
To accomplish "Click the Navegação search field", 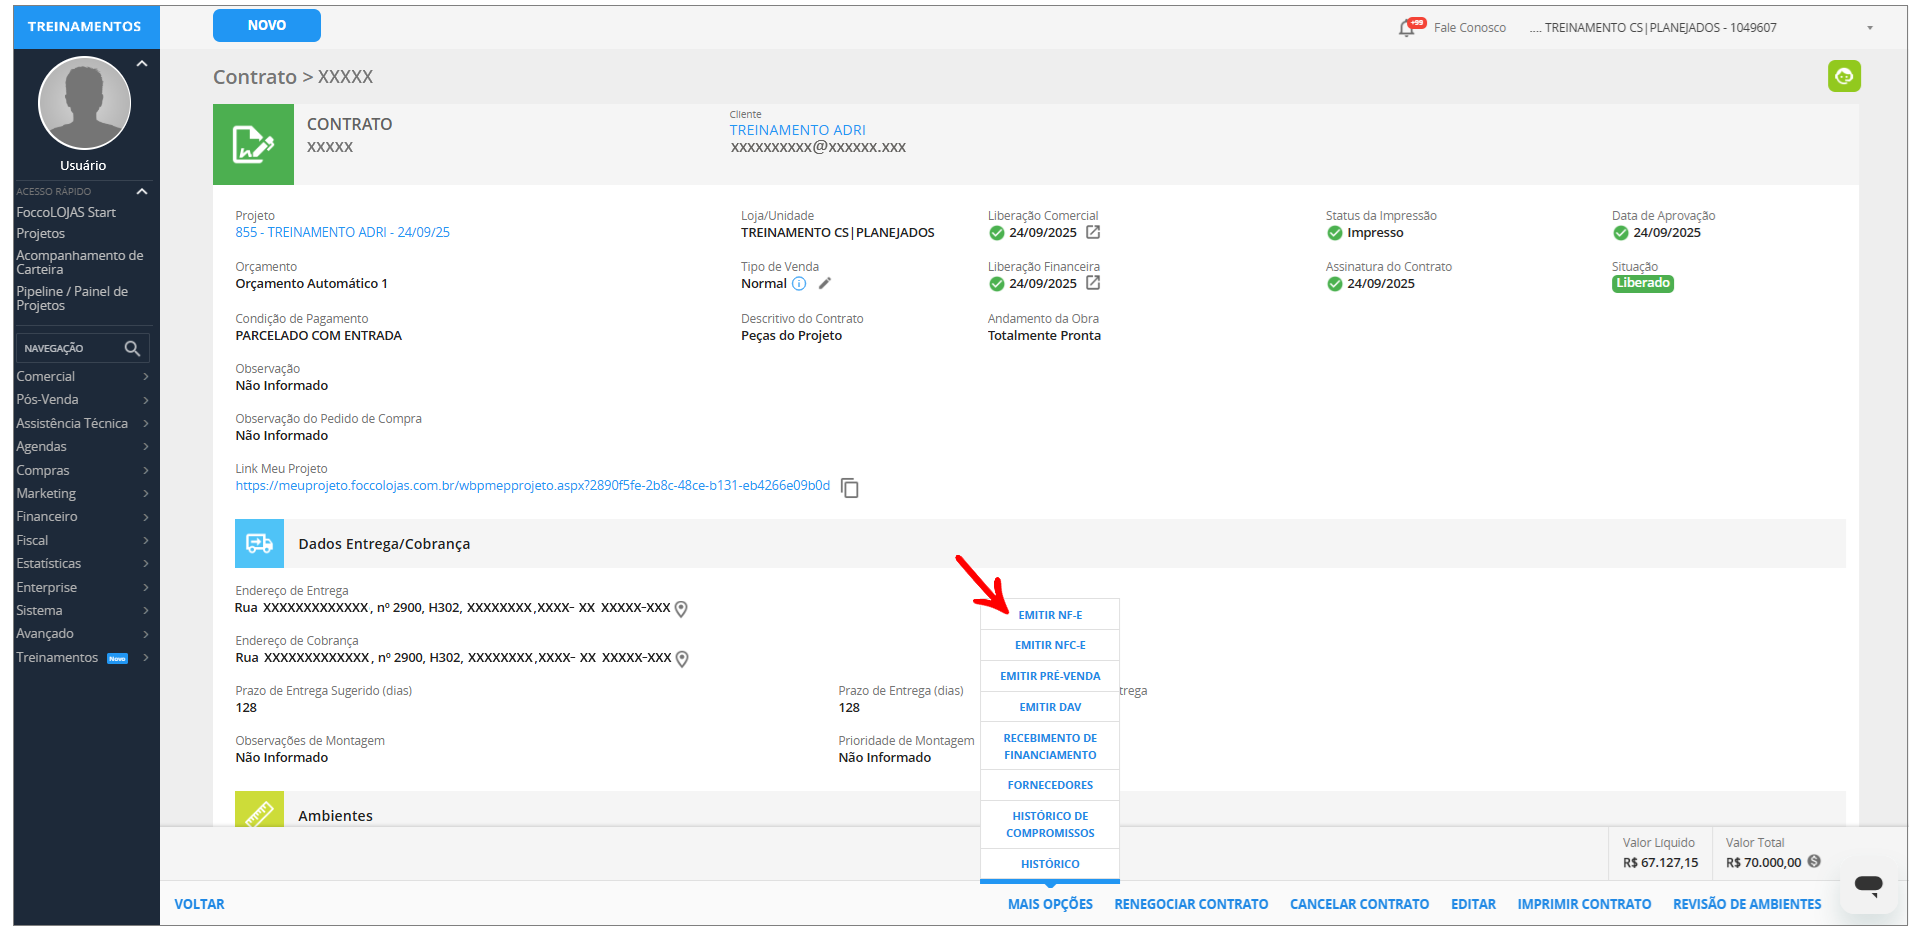I will click(x=83, y=348).
